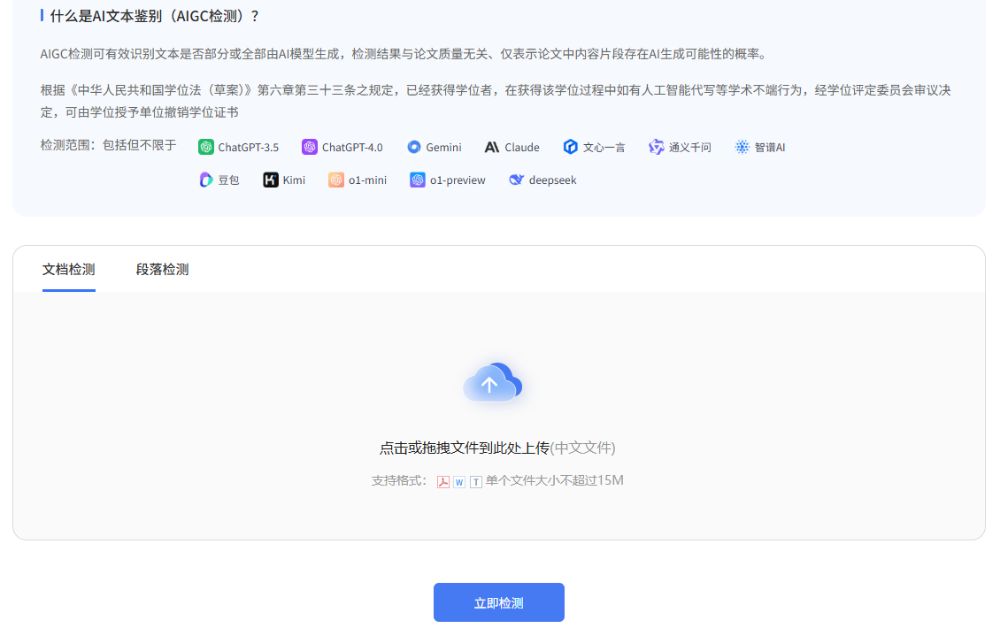Click the 智谱AI logo icon
Viewport: 1000px width, 628px height.
click(742, 147)
